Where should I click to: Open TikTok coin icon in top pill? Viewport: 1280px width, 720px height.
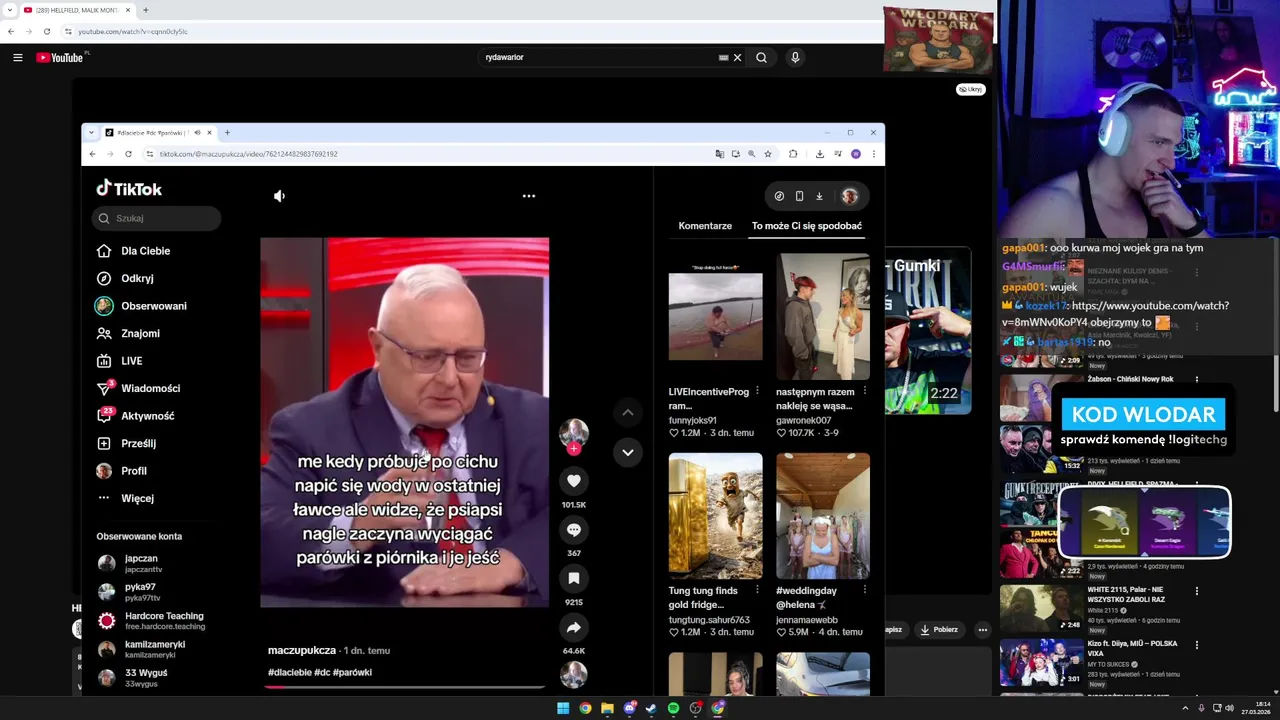(x=779, y=196)
